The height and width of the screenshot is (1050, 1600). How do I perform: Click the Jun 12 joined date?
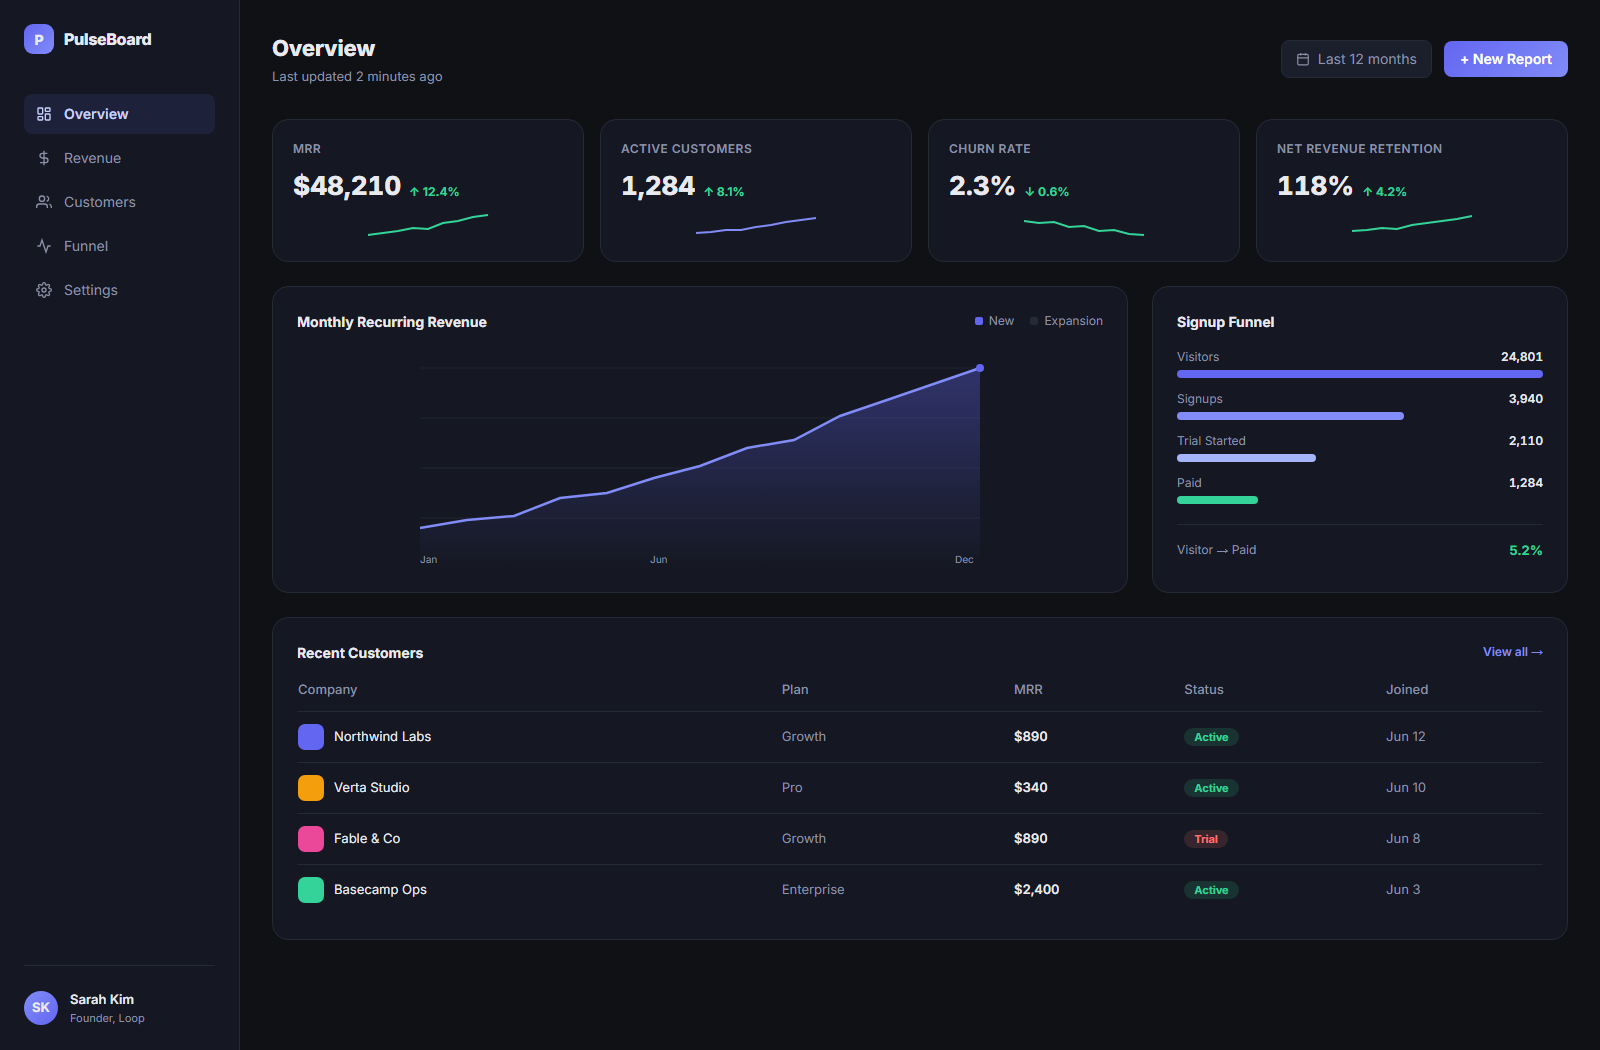[x=1406, y=737]
